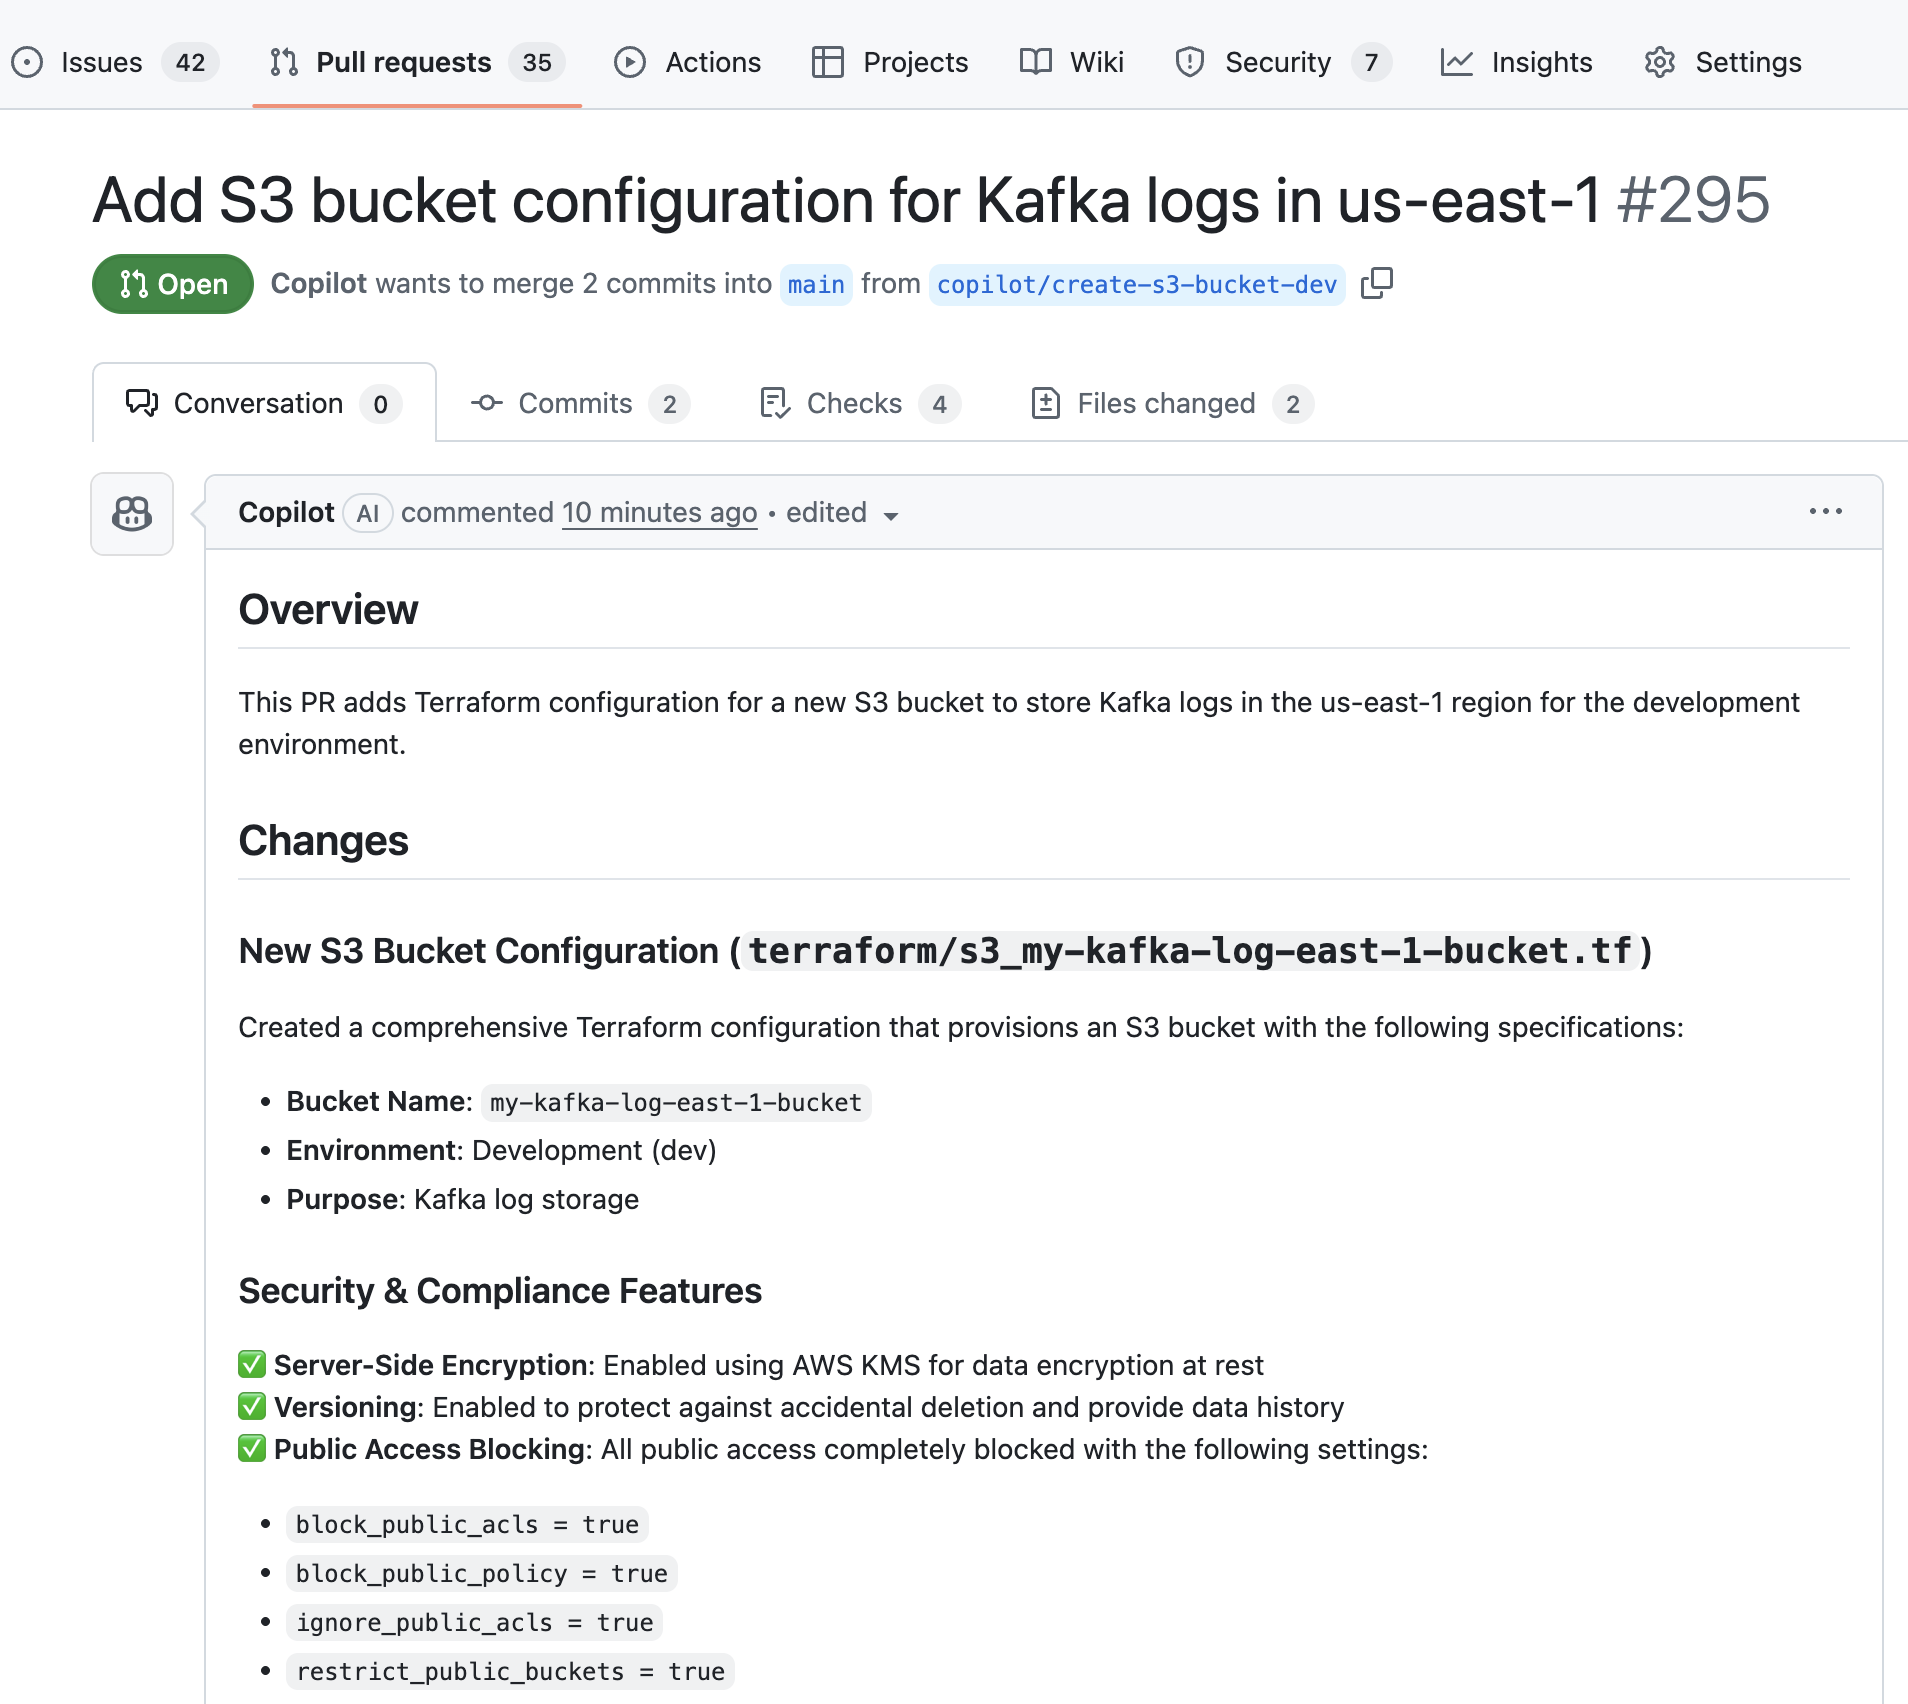
Task: Copy the head branch name icon
Action: [1376, 284]
